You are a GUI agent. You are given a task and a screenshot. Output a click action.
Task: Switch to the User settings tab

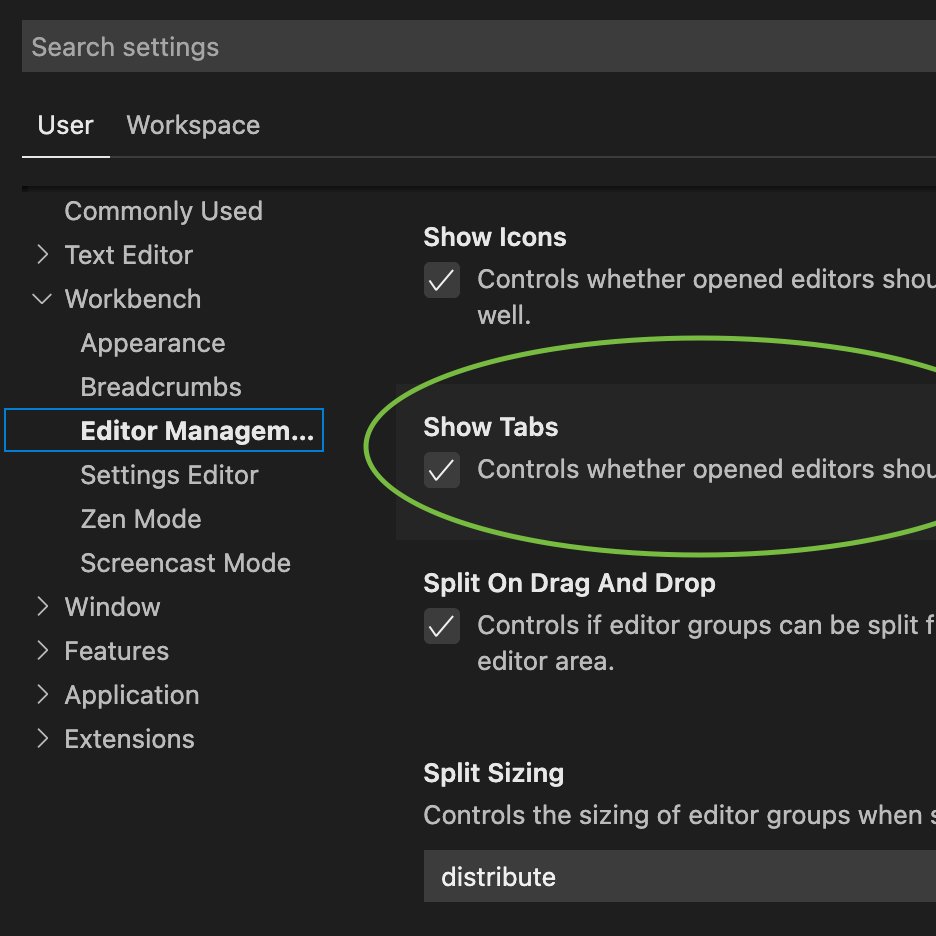tap(66, 125)
